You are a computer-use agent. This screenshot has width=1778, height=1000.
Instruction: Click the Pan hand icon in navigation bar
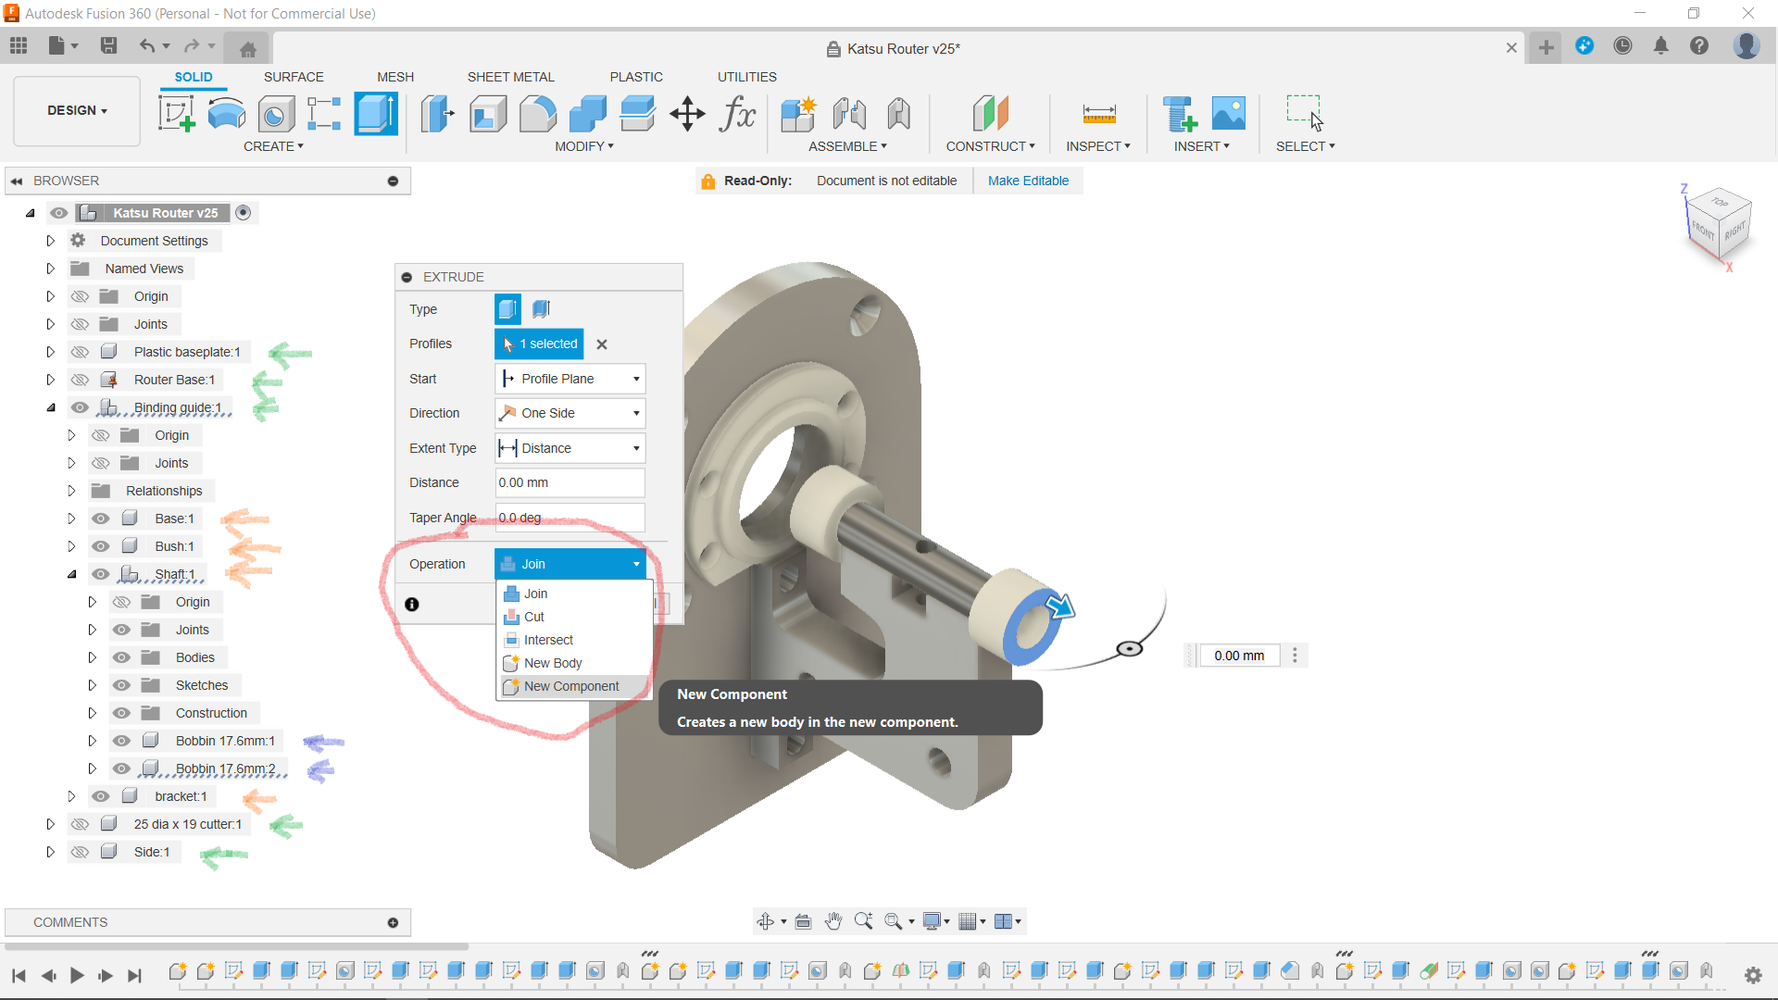[x=833, y=921]
